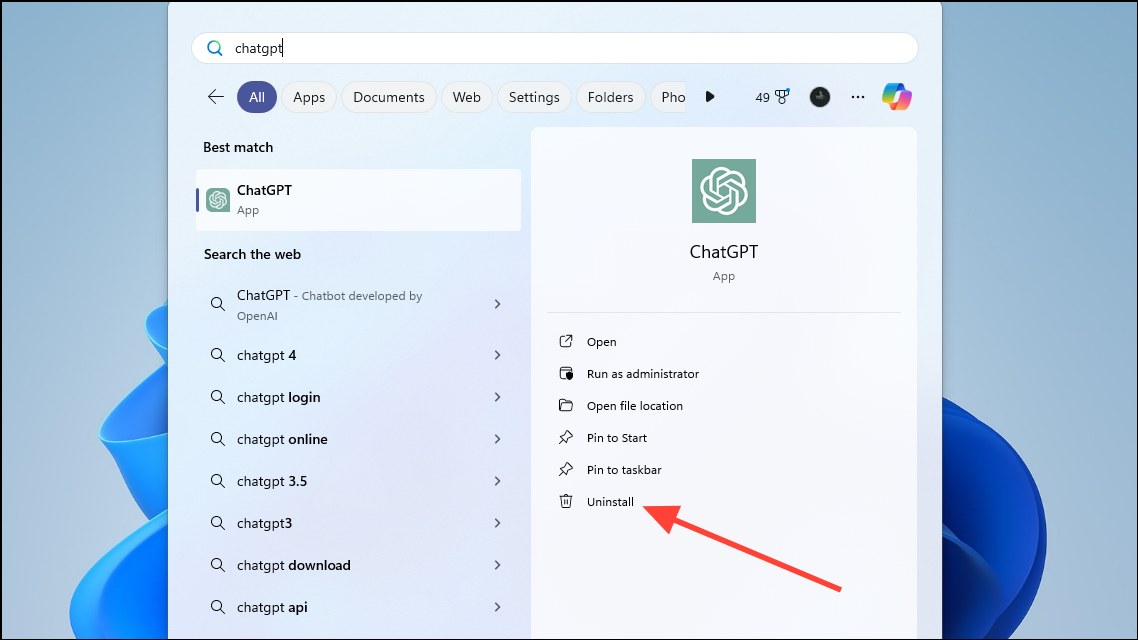Image resolution: width=1138 pixels, height=640 pixels.
Task: Click the magnifier icon beside chatgpt login
Action: click(x=218, y=397)
